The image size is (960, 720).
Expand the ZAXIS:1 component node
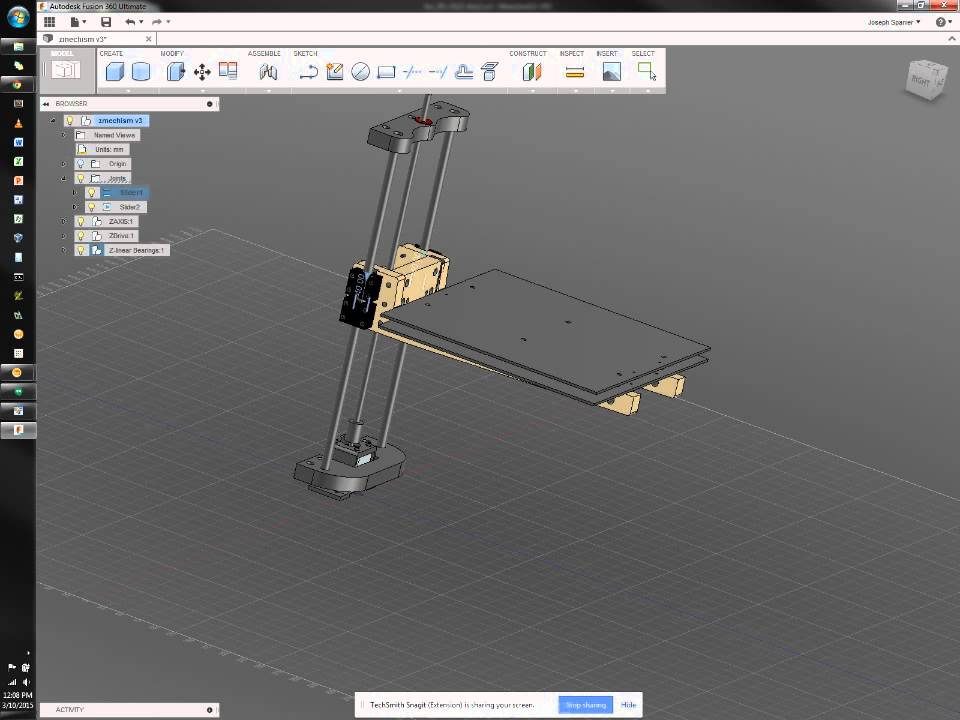tap(64, 222)
